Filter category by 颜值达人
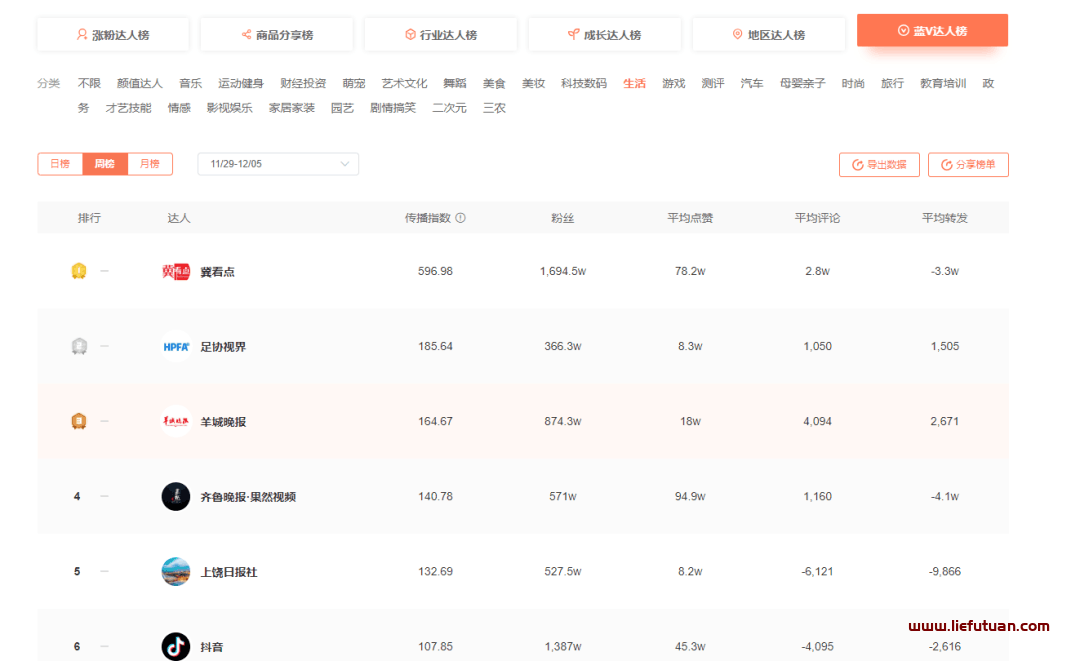Screen dimensions: 1080x661 click(x=140, y=83)
